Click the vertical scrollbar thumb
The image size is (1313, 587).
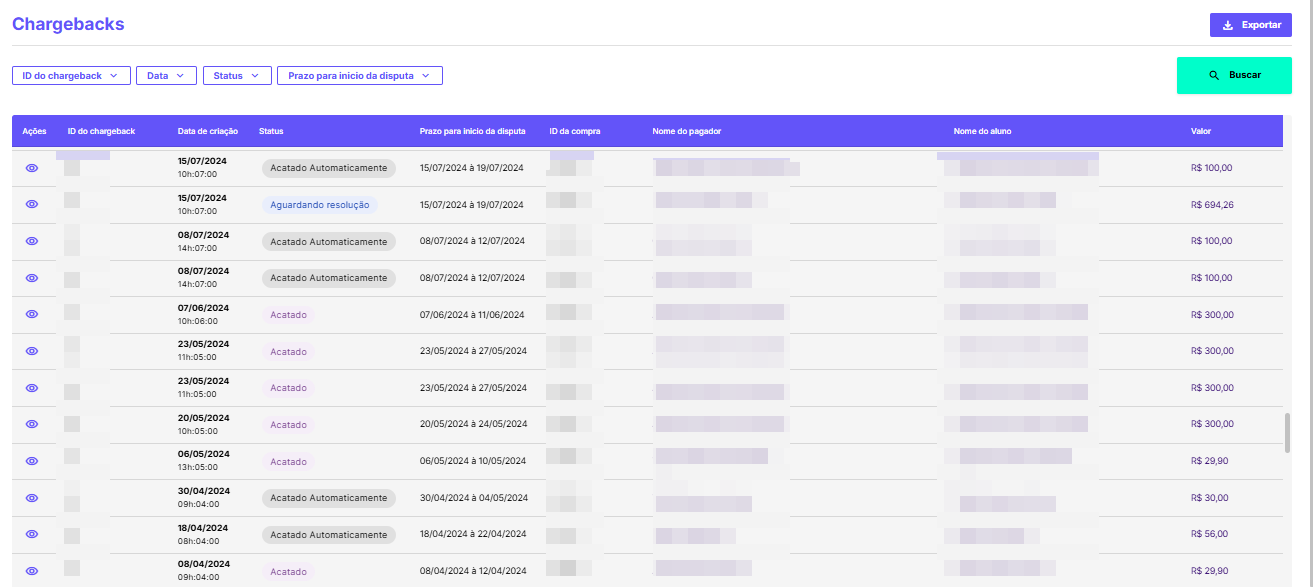point(1287,432)
